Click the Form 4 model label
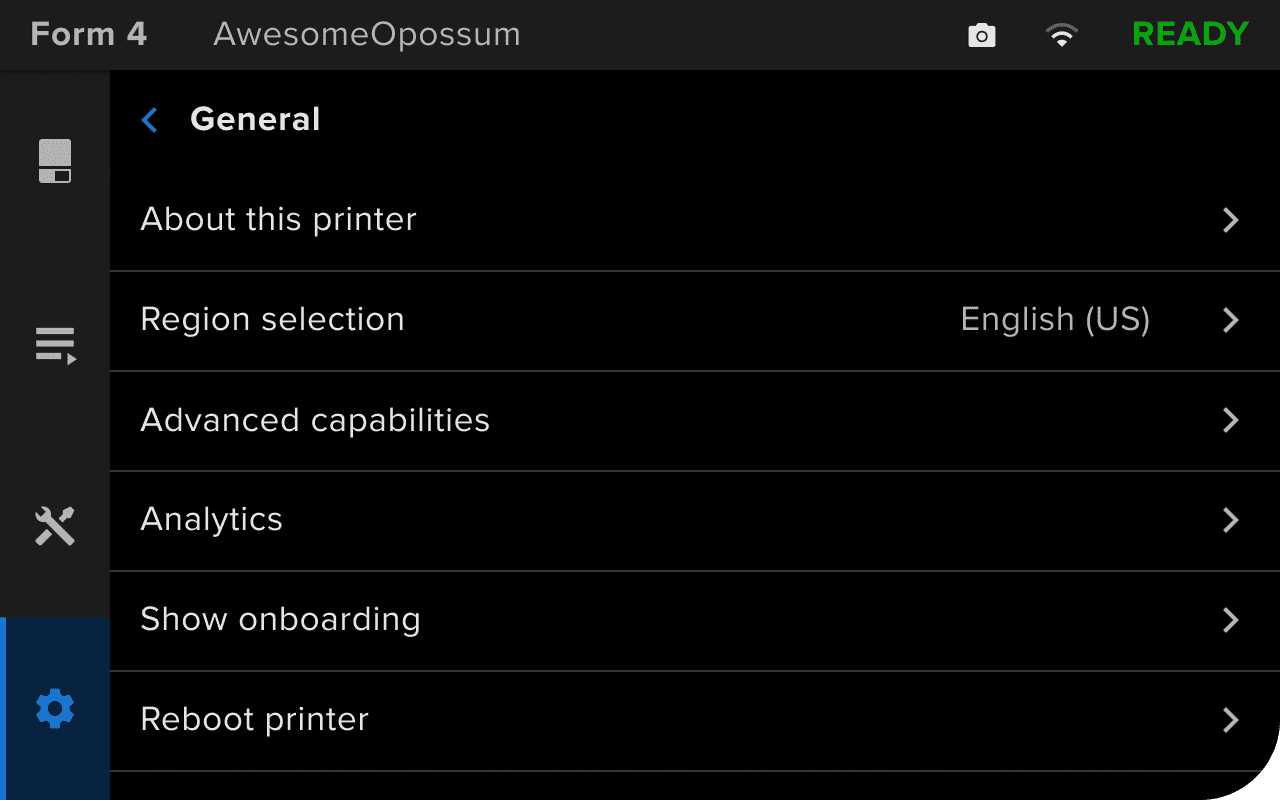 89,34
